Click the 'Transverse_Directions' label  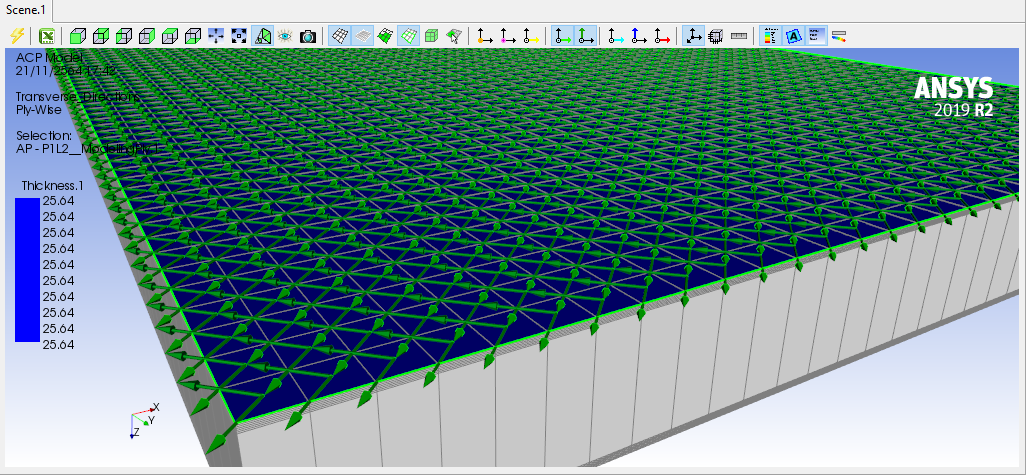tap(77, 97)
